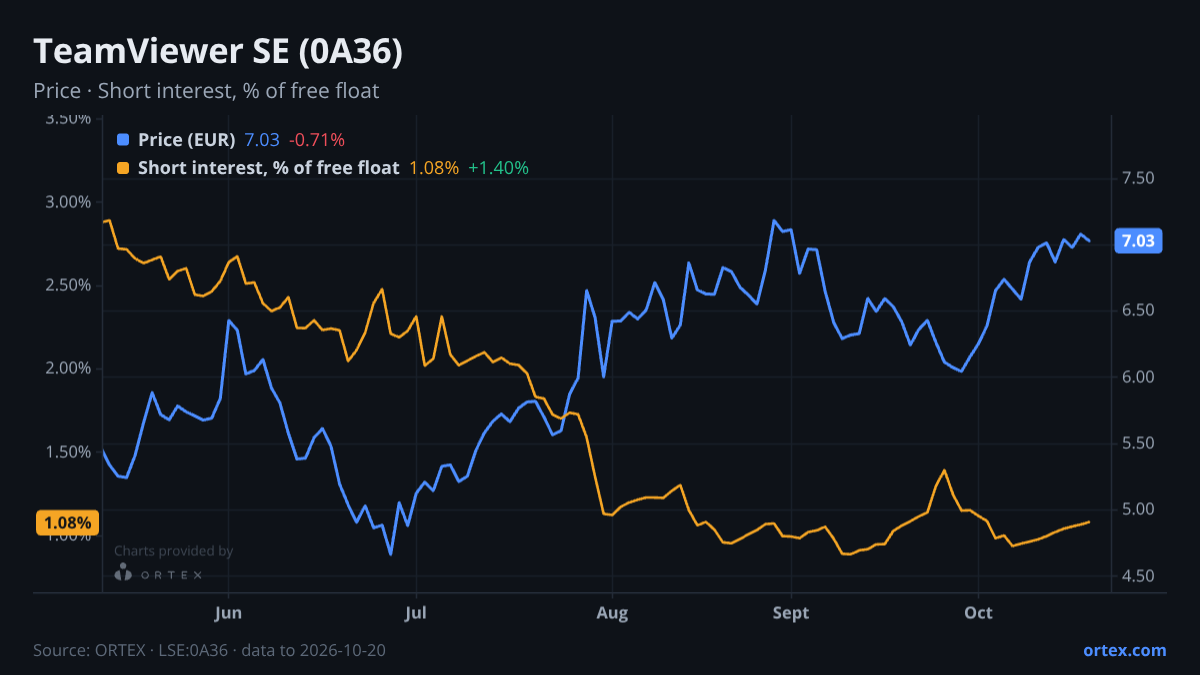Viewport: 1200px width, 675px height.
Task: Click the Source: ORTEX data footer text
Action: click(210, 650)
